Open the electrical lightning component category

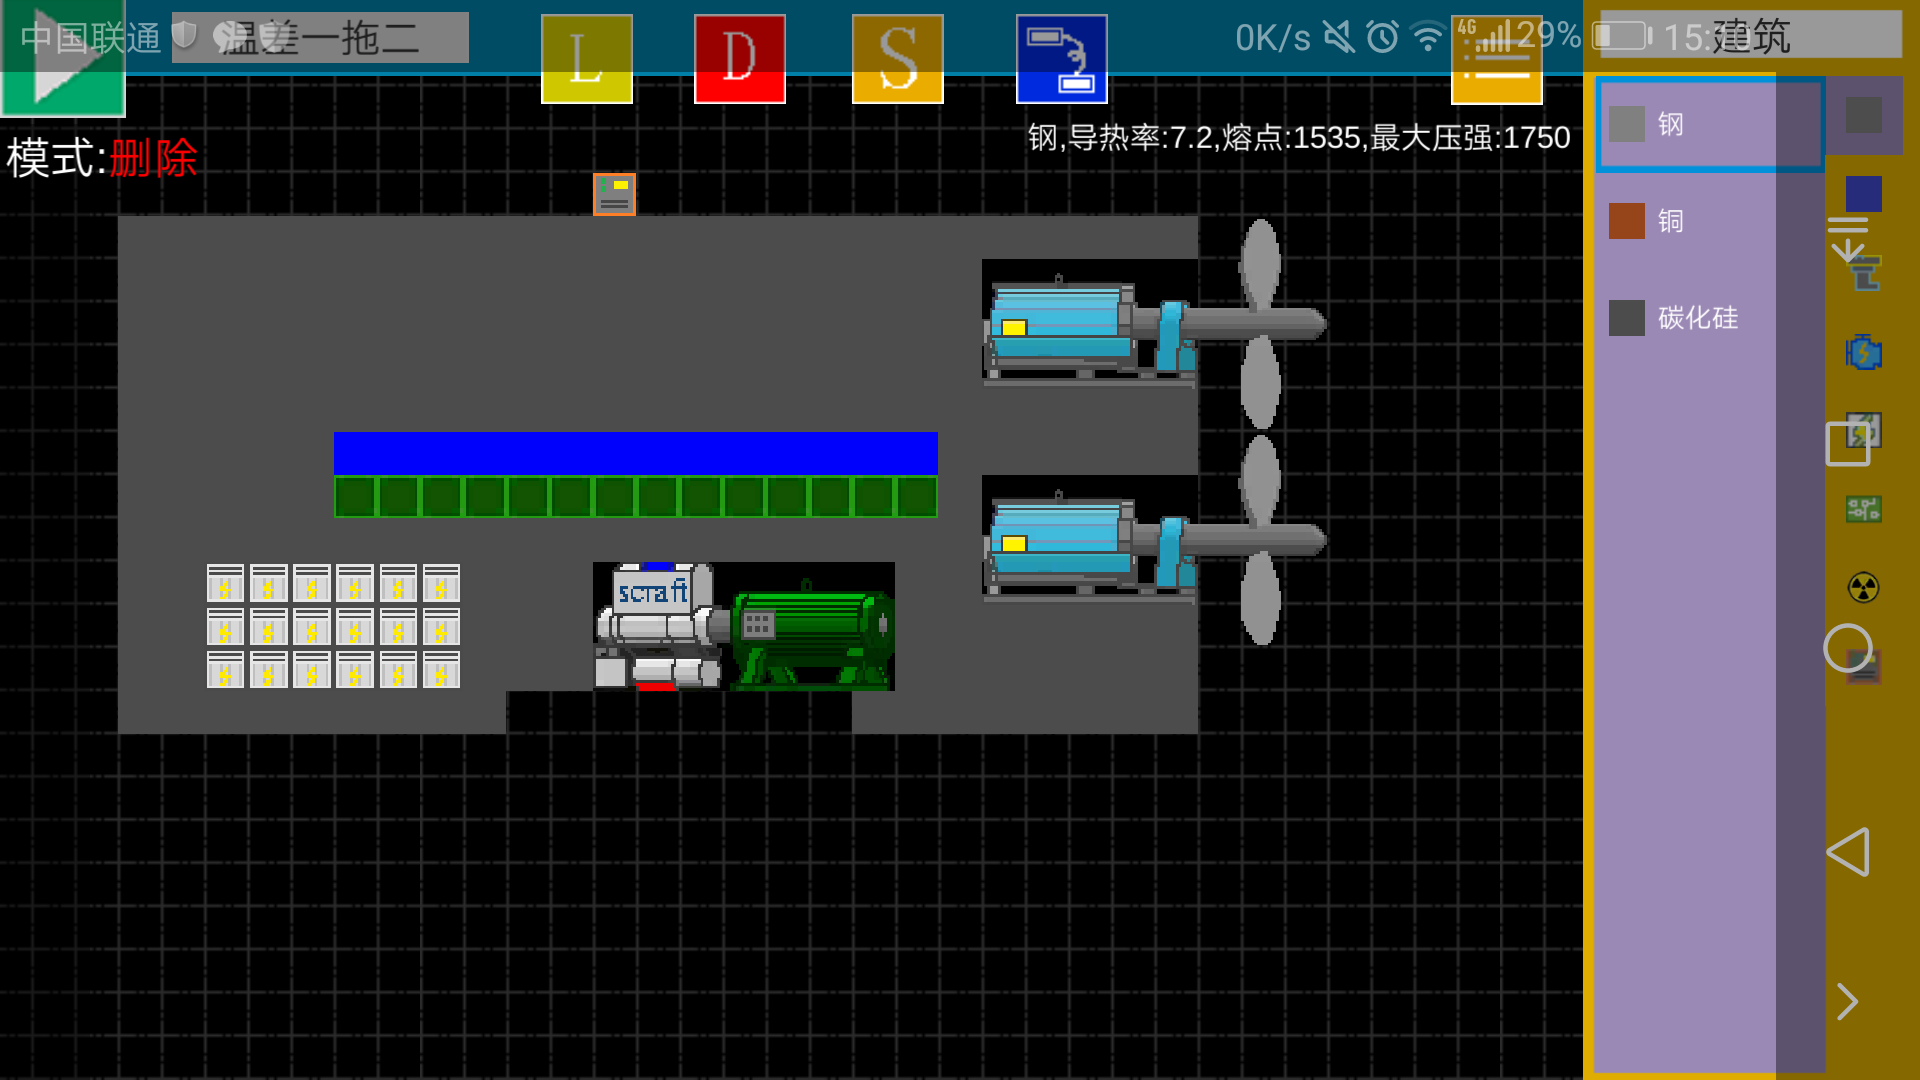[x=1864, y=431]
